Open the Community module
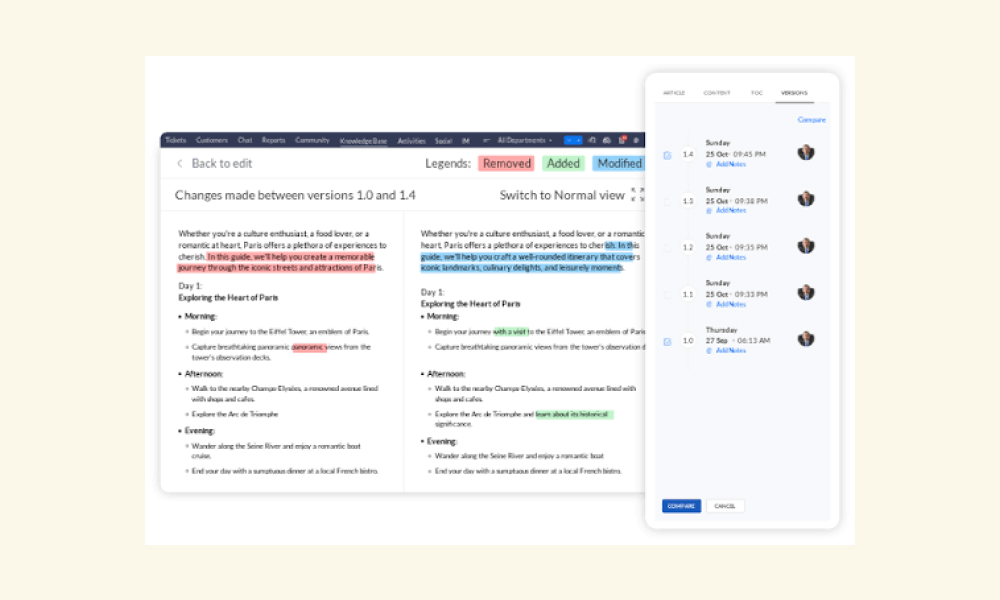 pyautogui.click(x=312, y=140)
